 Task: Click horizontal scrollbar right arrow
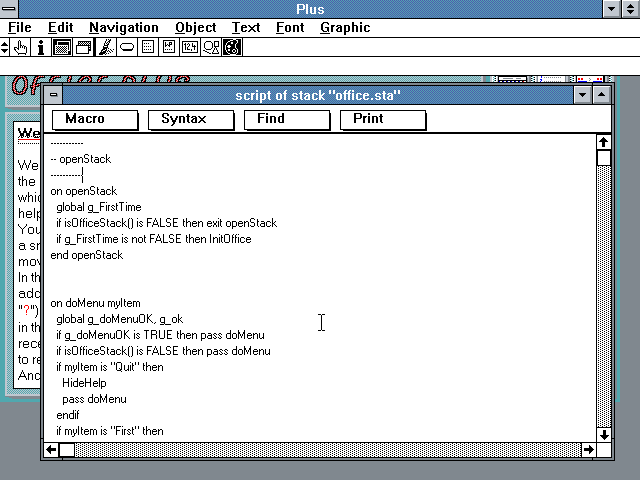coord(589,450)
